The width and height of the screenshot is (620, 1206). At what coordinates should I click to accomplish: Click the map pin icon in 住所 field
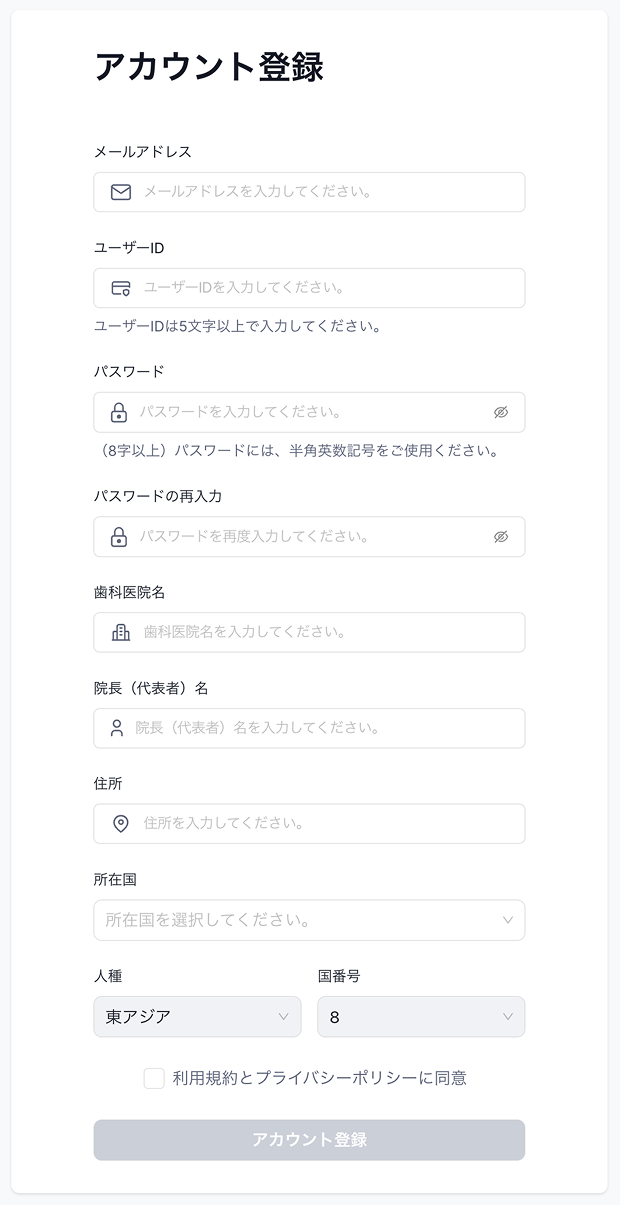[121, 824]
